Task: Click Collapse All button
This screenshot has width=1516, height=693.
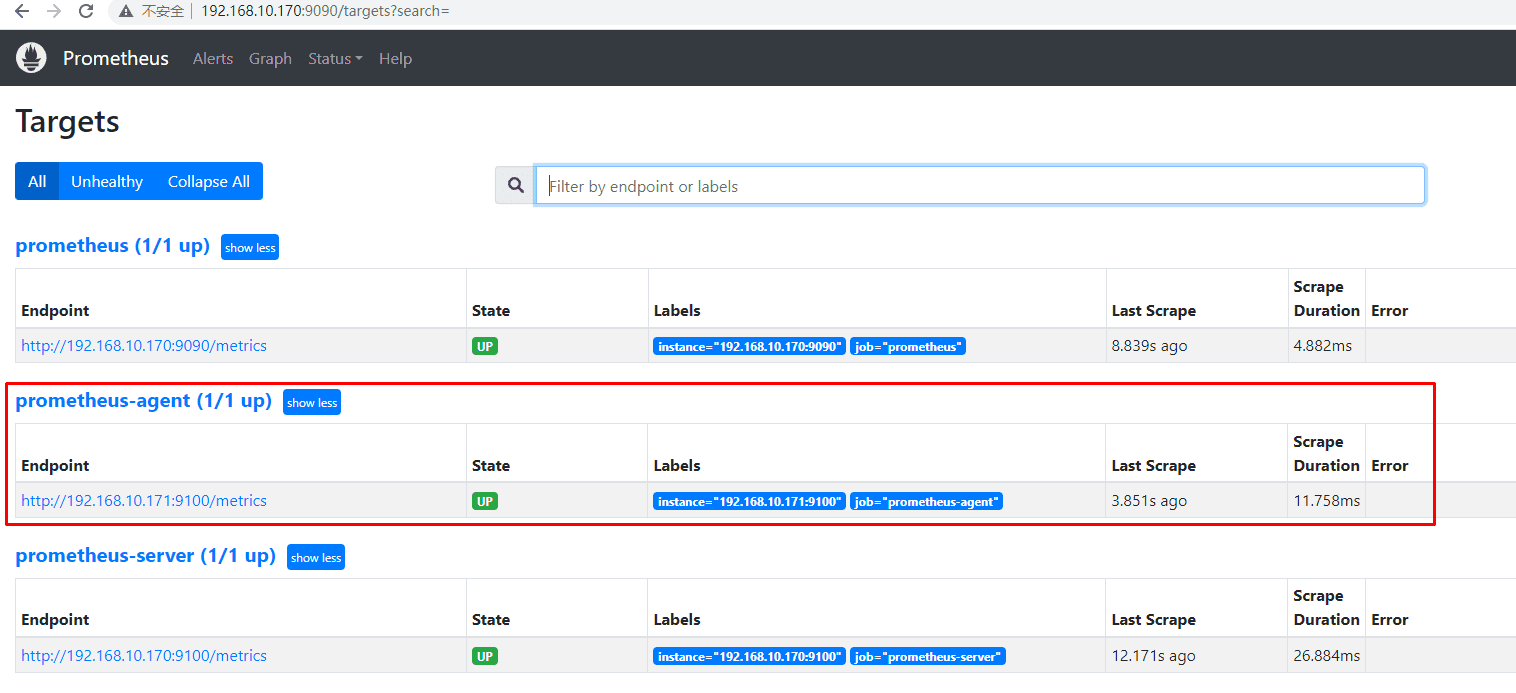Action: [x=209, y=181]
